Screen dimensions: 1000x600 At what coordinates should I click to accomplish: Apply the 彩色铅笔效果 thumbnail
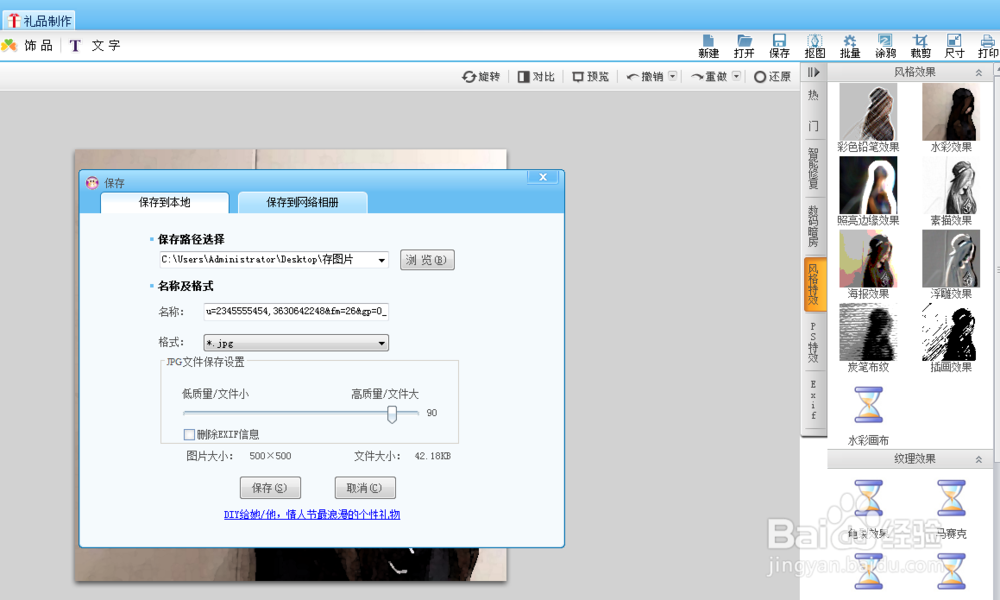point(868,112)
